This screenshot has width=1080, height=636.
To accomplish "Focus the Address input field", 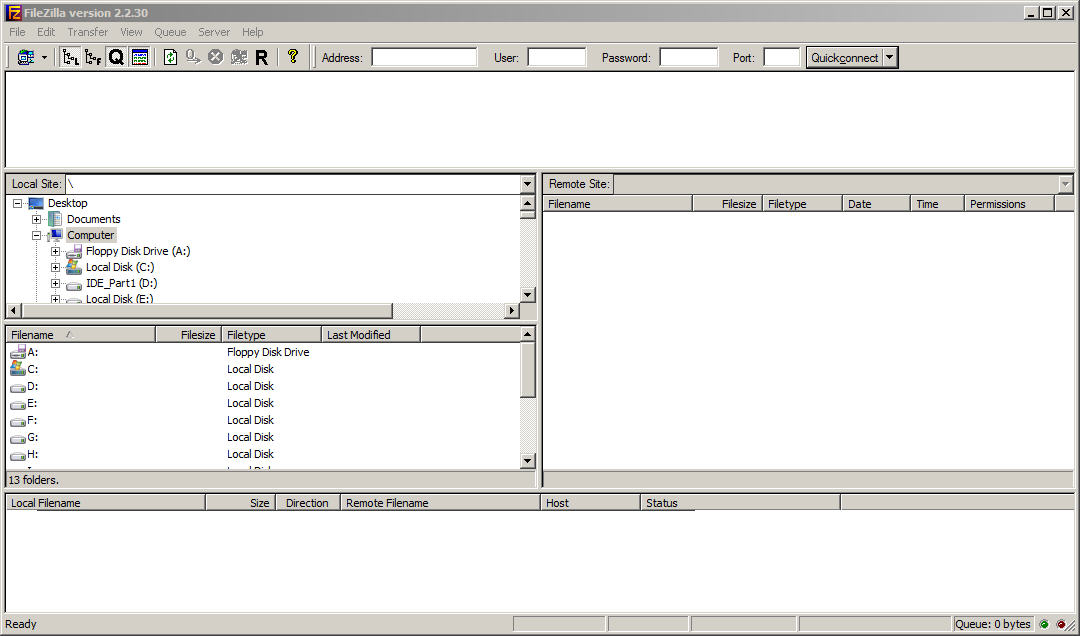I will click(424, 57).
